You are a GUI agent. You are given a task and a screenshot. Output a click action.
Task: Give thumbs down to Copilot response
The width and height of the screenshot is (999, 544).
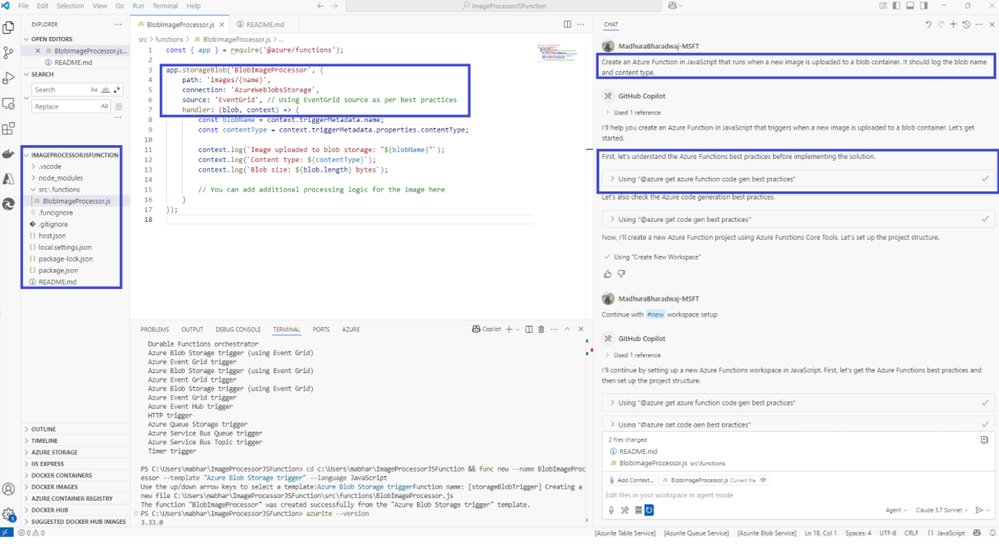(x=621, y=274)
